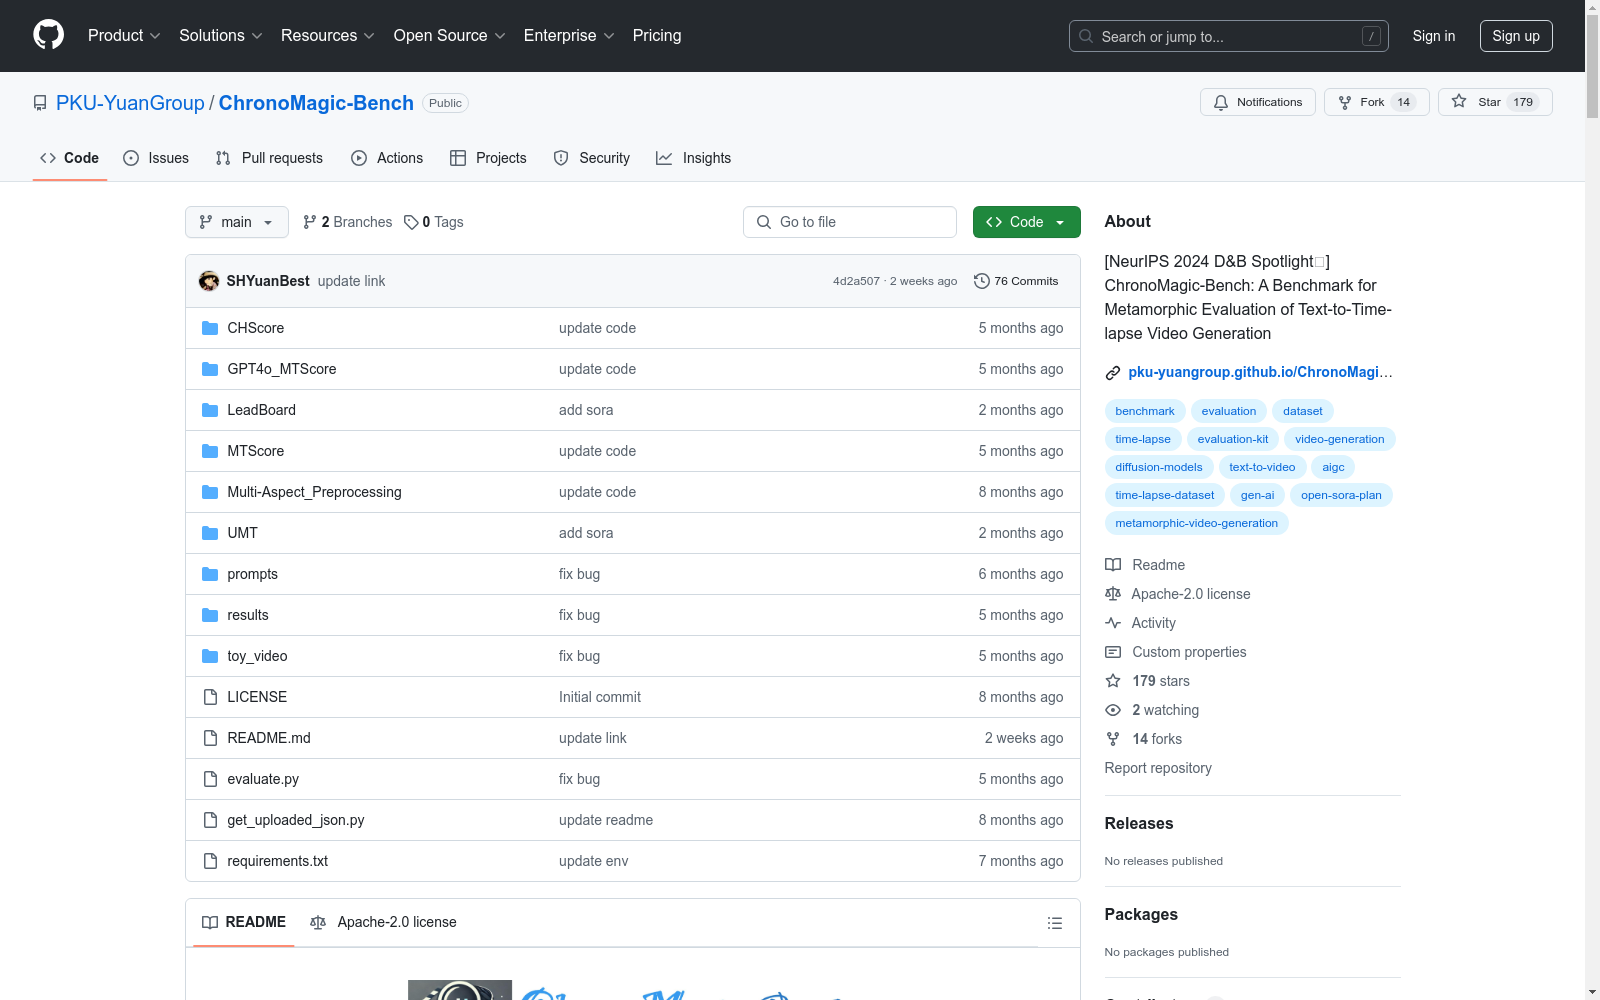This screenshot has height=1000, width=1600.
Task: Open the green Code dropdown button
Action: [1026, 222]
